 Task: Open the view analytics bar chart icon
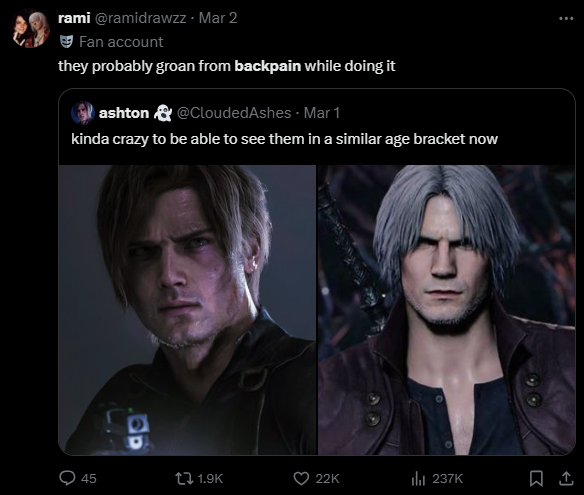point(418,478)
